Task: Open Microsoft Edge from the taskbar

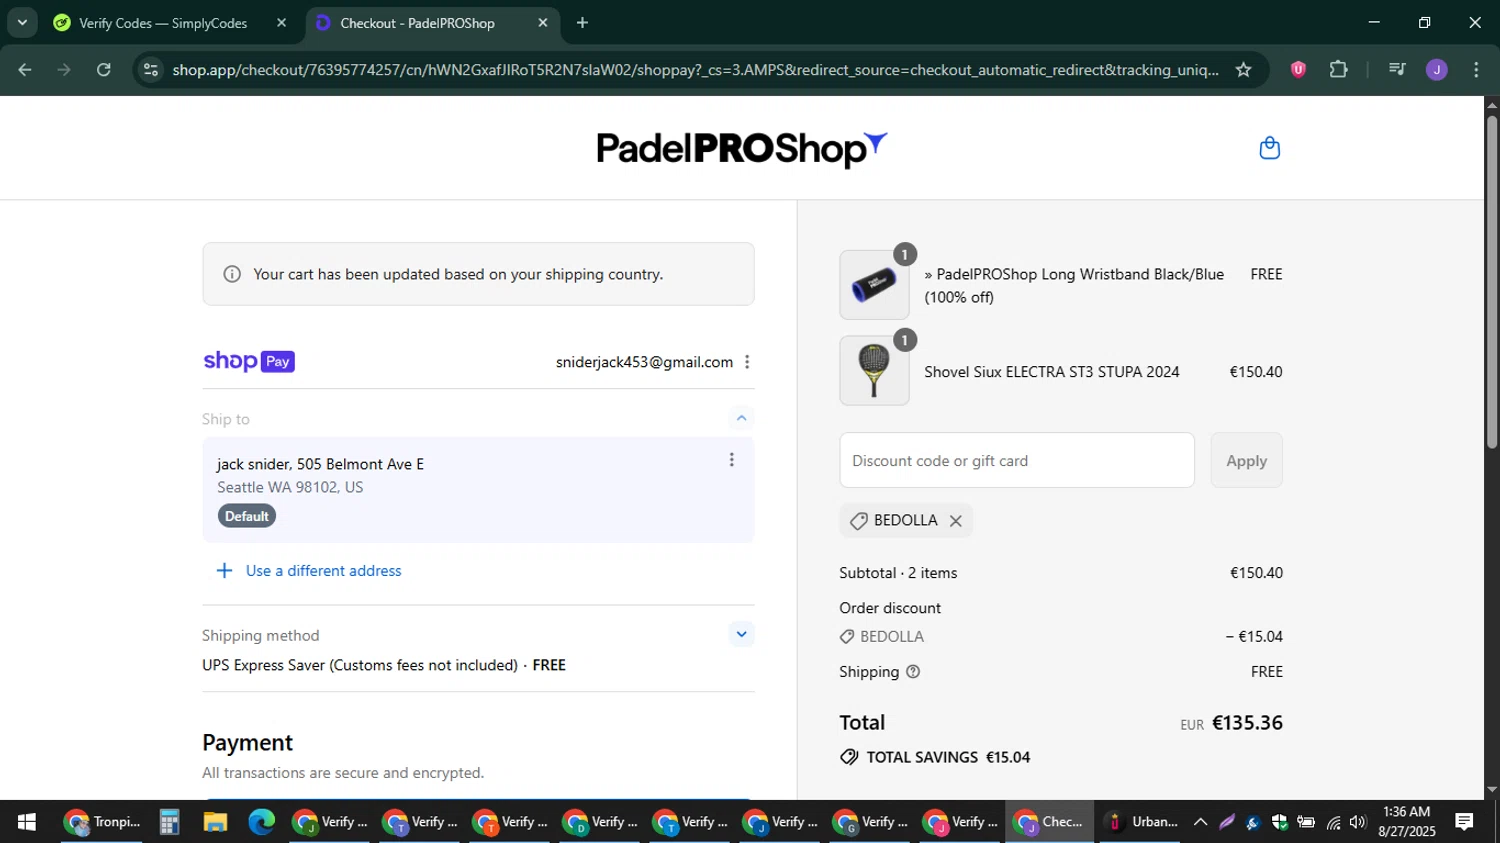Action: pyautogui.click(x=261, y=822)
